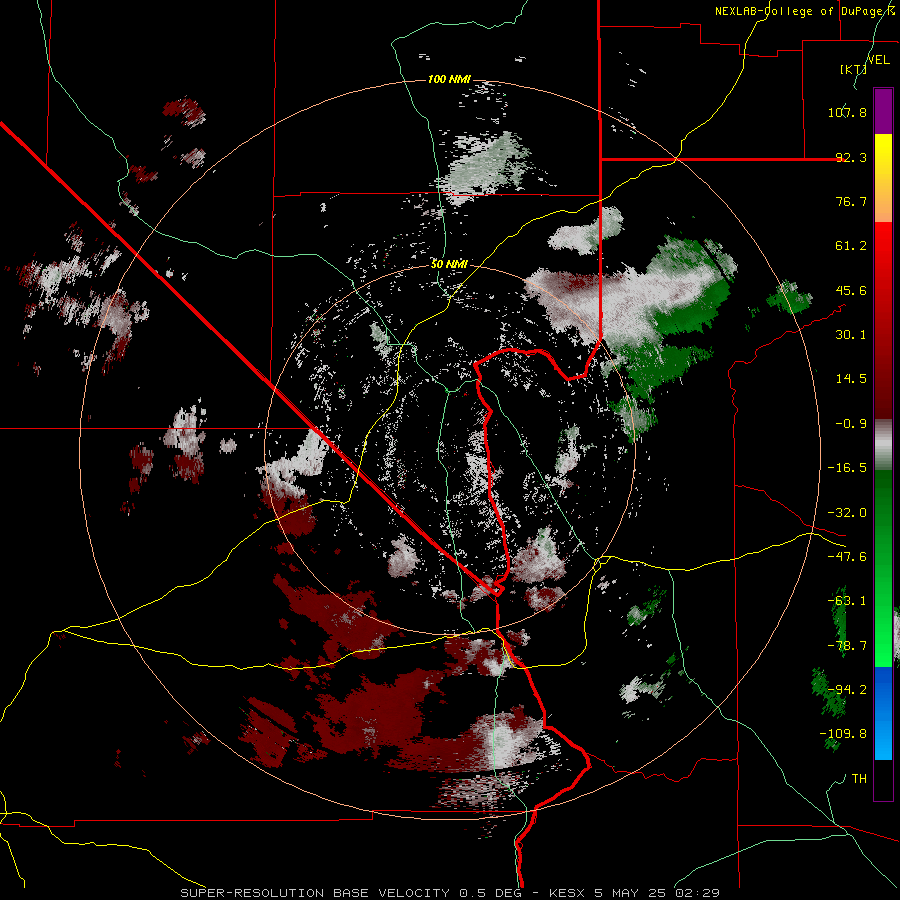Click the -109.8 velocity legend value
Image resolution: width=900 pixels, height=900 pixels.
843,734
